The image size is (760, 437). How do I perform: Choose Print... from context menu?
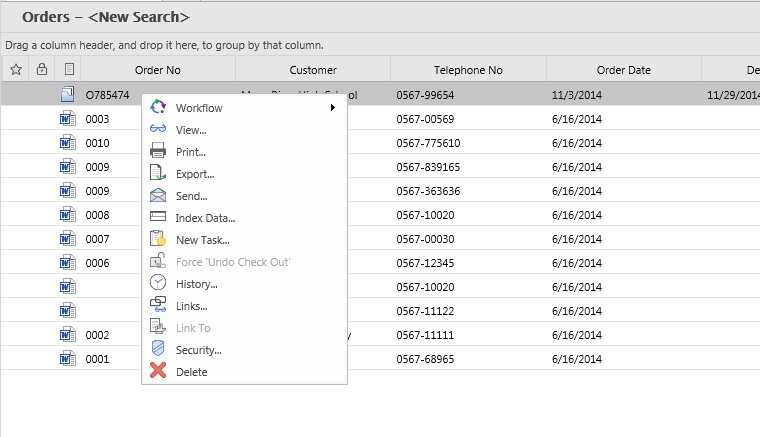[244, 152]
